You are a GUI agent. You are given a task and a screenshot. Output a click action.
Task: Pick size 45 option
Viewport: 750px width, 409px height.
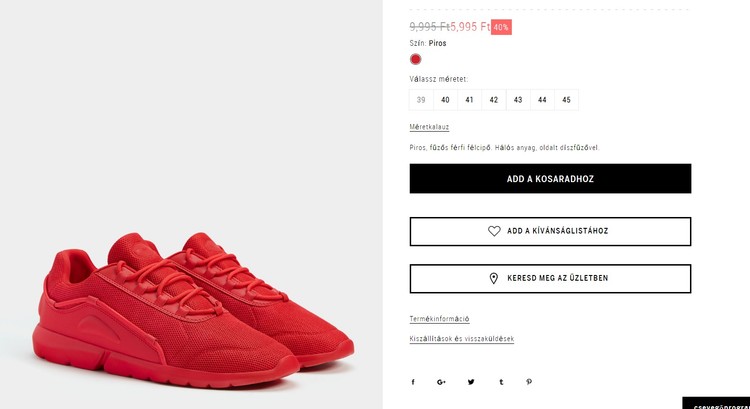(x=566, y=100)
